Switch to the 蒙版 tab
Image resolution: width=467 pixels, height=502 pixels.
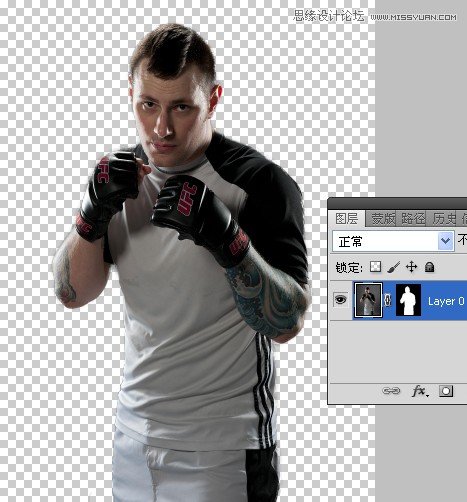click(x=383, y=219)
